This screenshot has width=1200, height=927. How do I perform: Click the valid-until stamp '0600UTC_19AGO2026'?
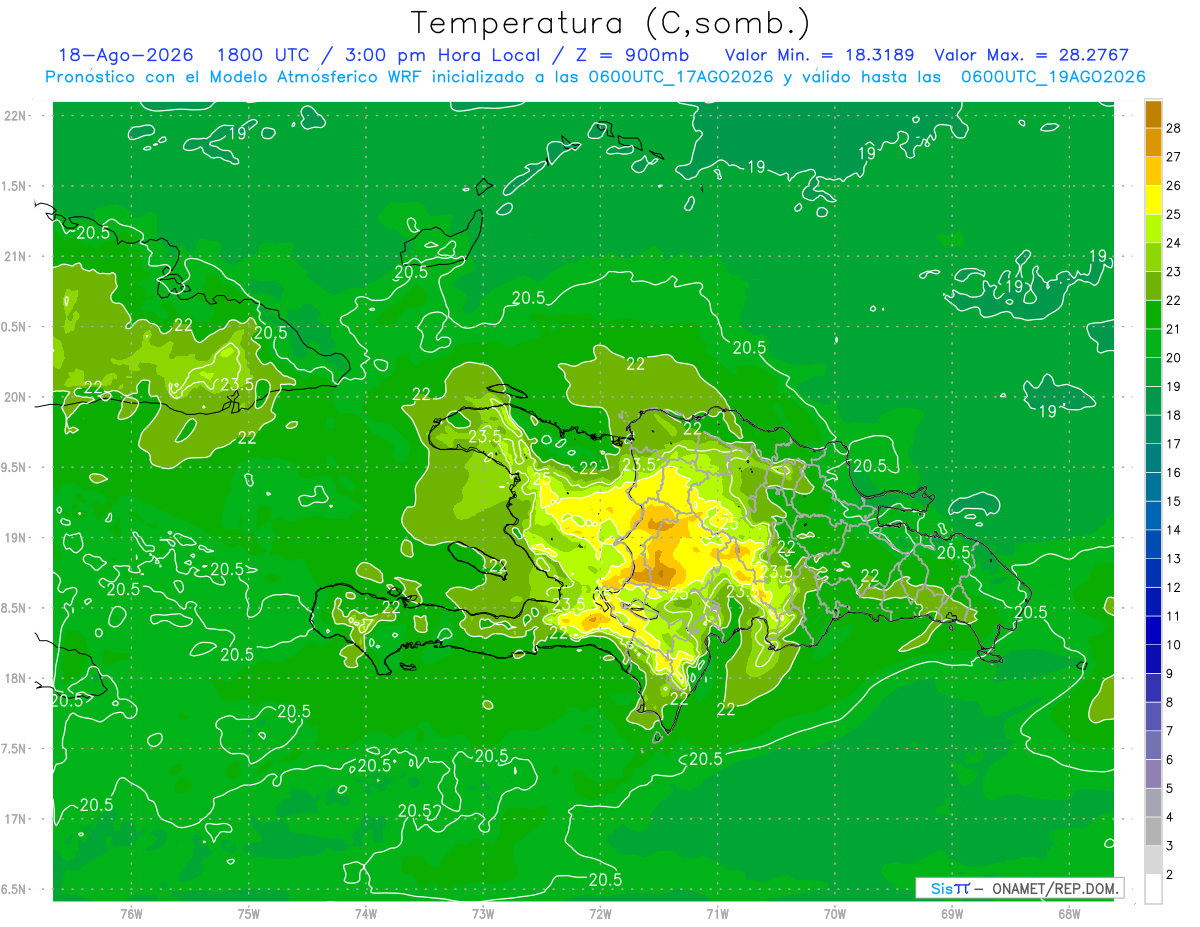point(1053,77)
